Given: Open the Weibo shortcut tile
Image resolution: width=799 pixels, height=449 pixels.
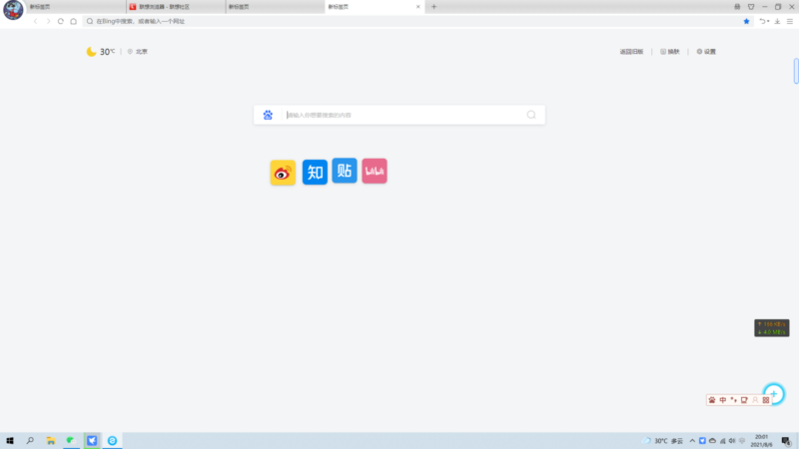Looking at the screenshot, I should tap(283, 173).
